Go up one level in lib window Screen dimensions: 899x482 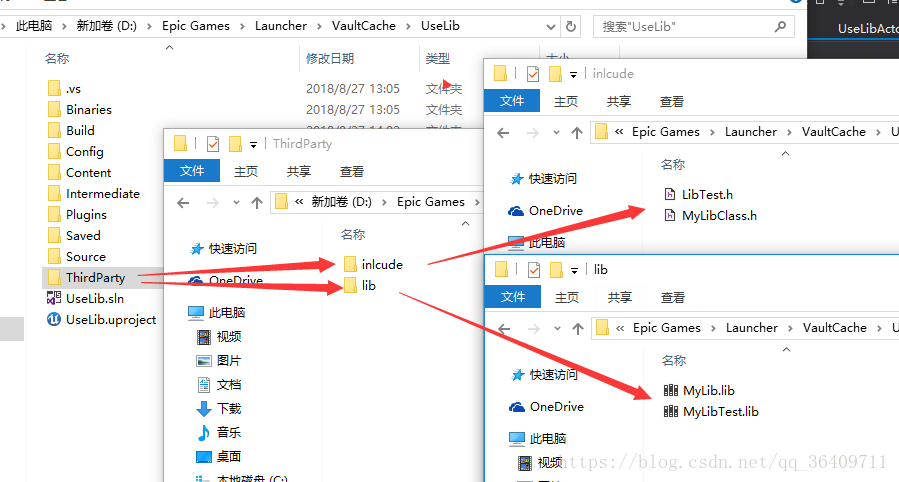point(578,328)
